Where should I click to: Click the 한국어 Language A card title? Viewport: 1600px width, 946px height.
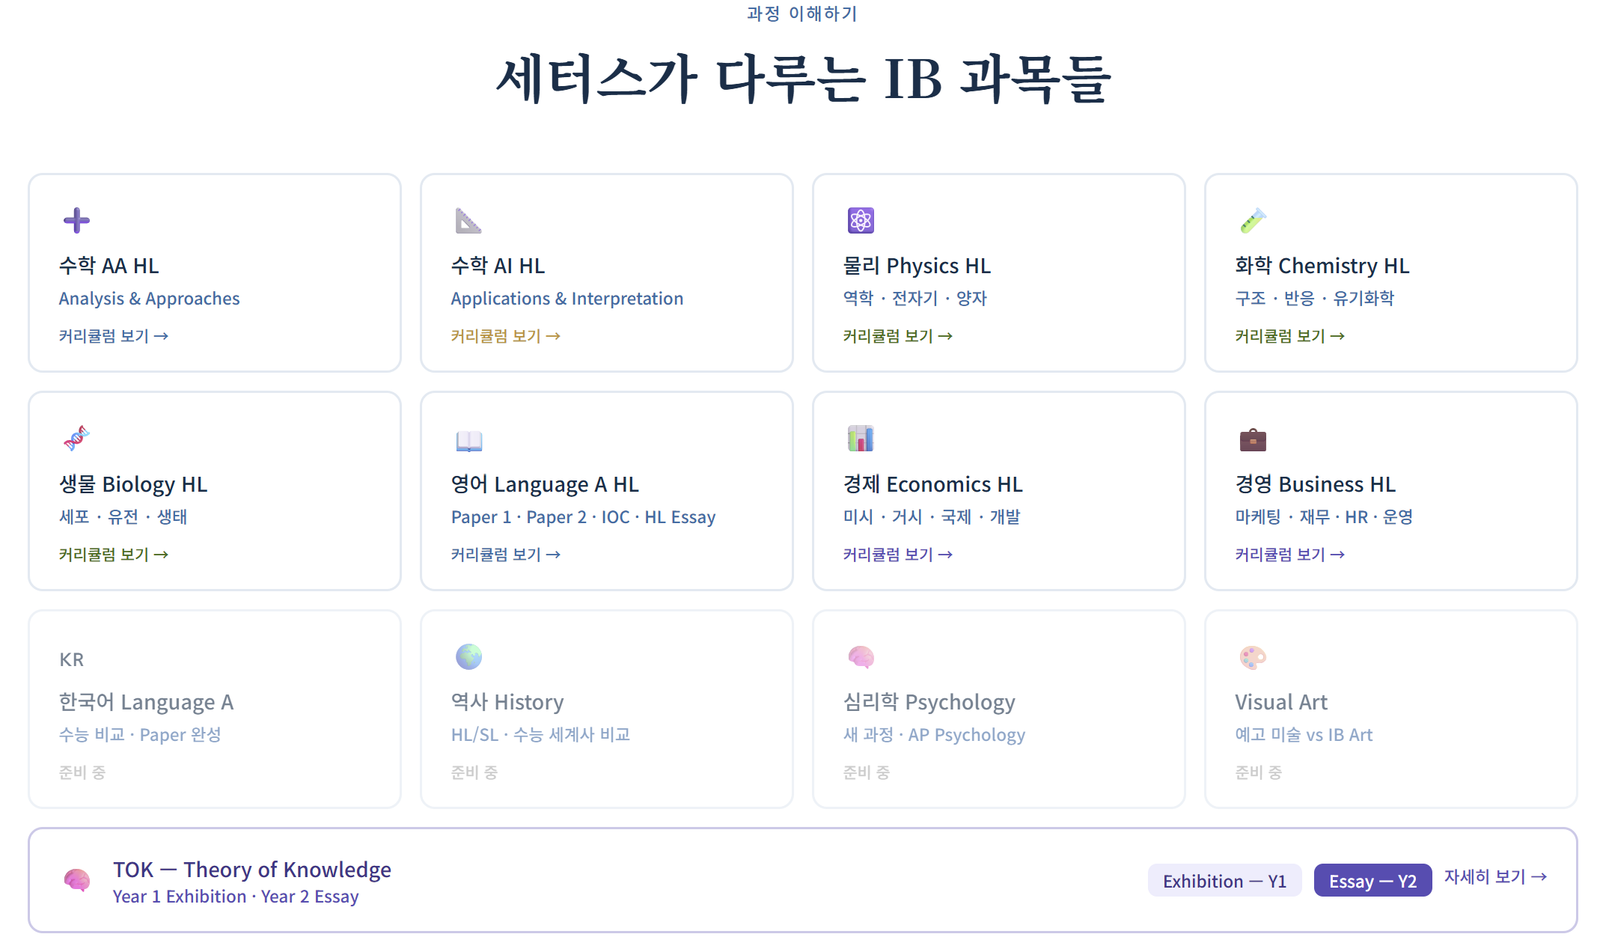pos(146,702)
